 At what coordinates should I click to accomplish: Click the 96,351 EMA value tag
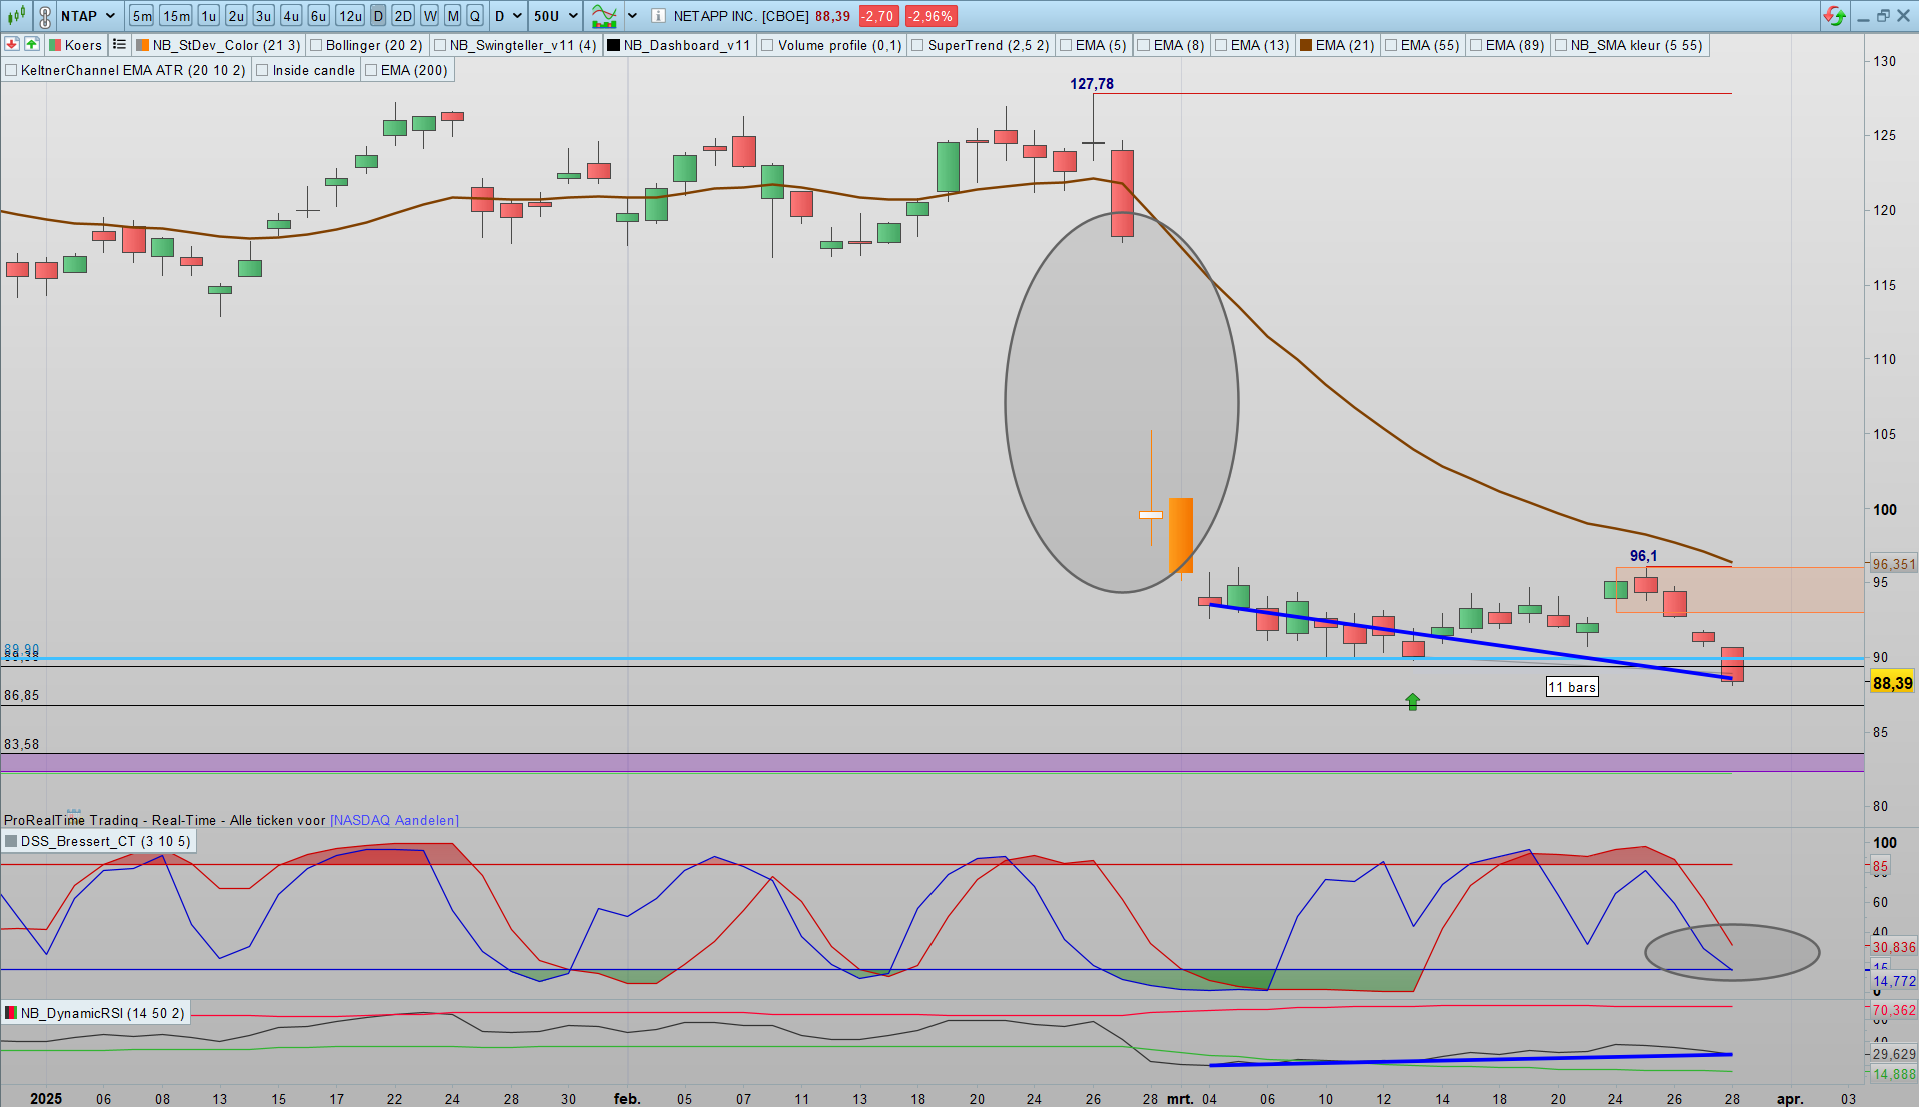point(1893,564)
